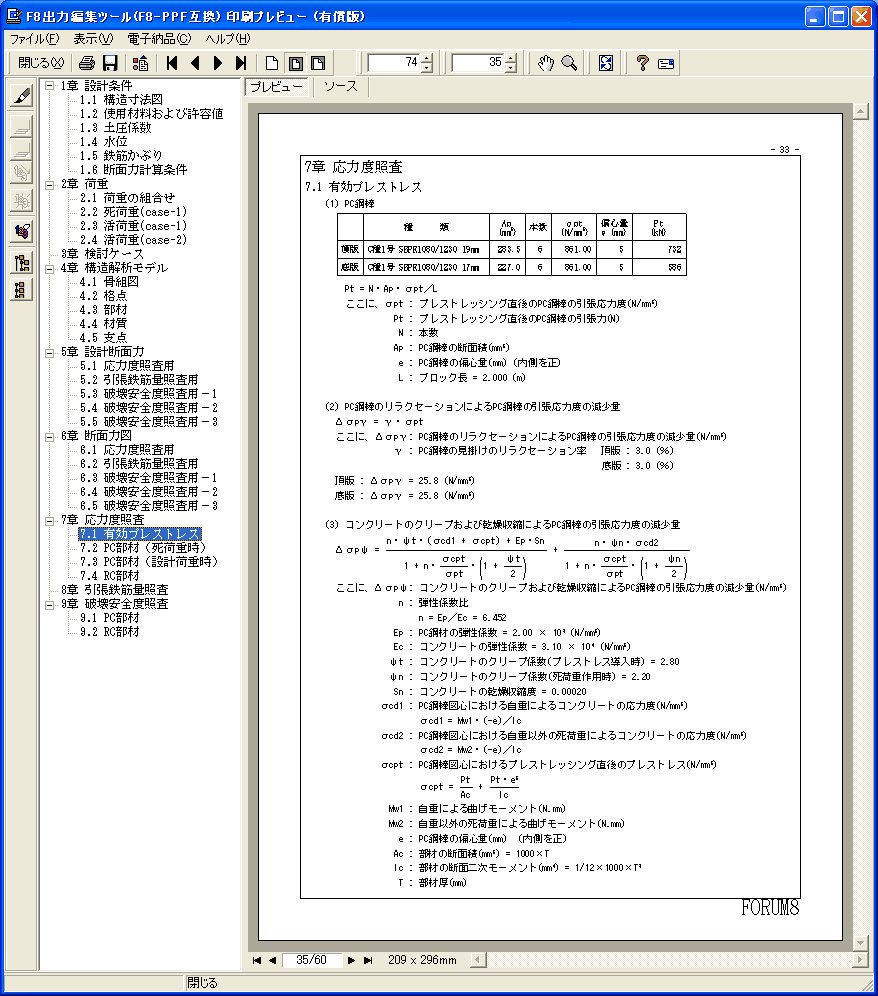Collapse the 4章 構造解析モデル tree node
Viewport: 878px width, 996px height.
click(x=50, y=269)
